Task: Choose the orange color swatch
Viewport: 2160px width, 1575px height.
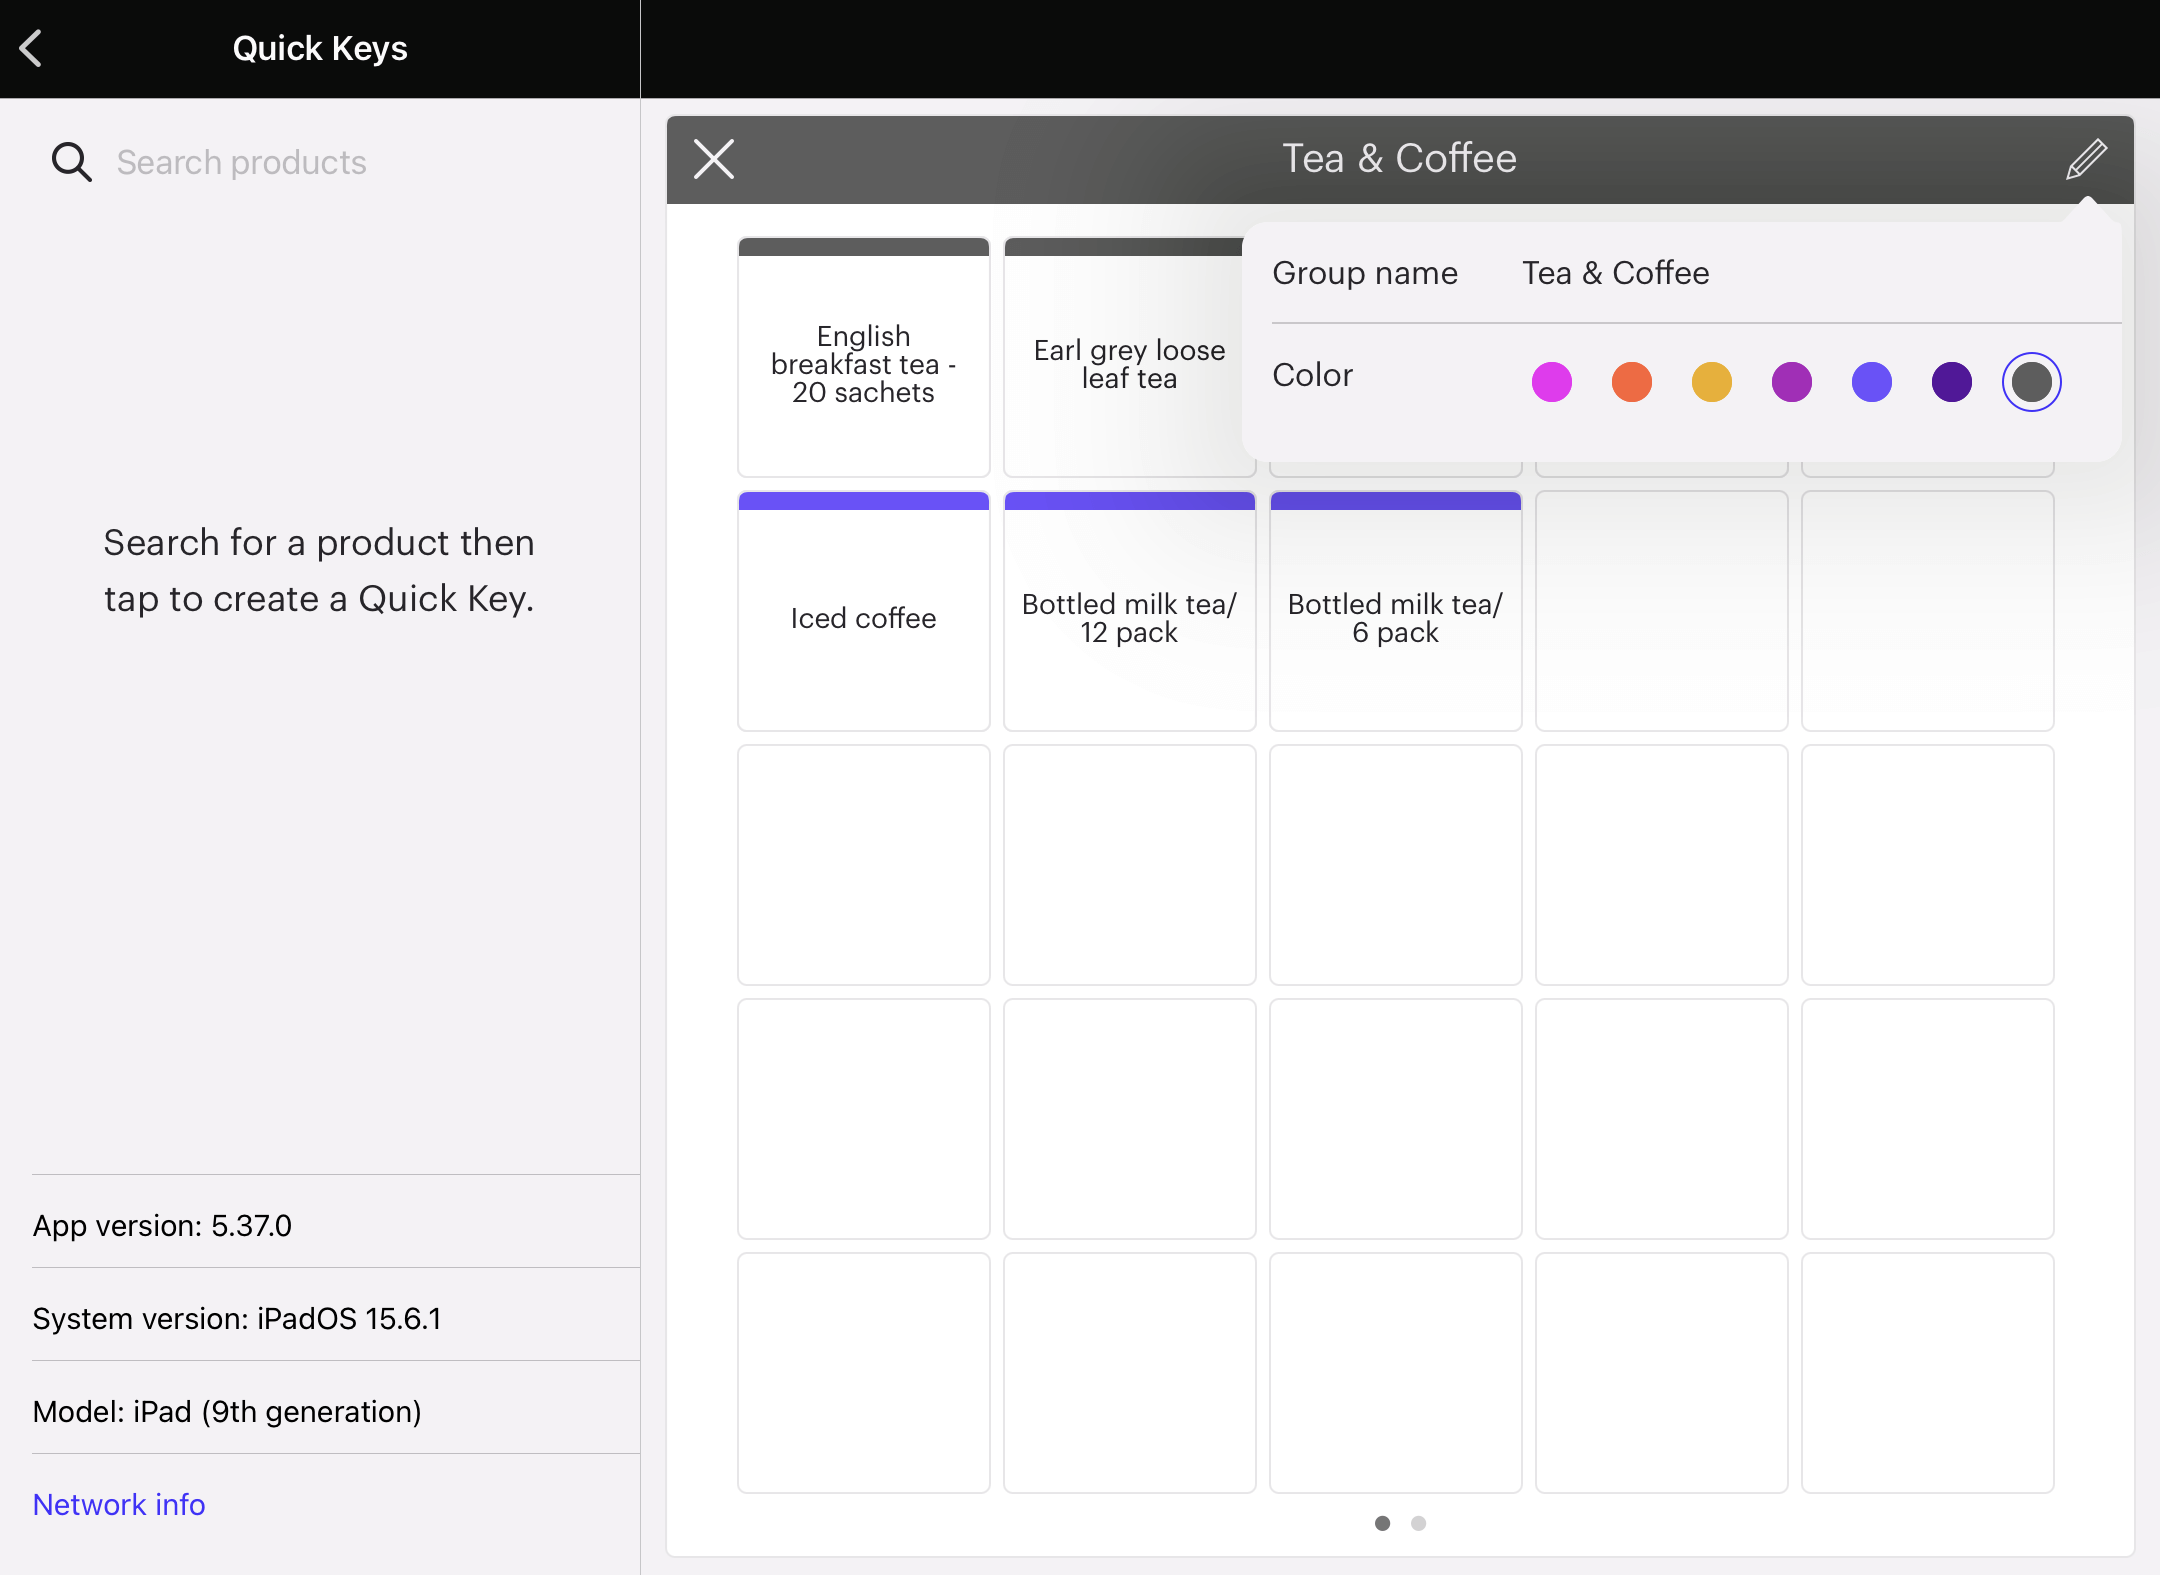Action: 1631,382
